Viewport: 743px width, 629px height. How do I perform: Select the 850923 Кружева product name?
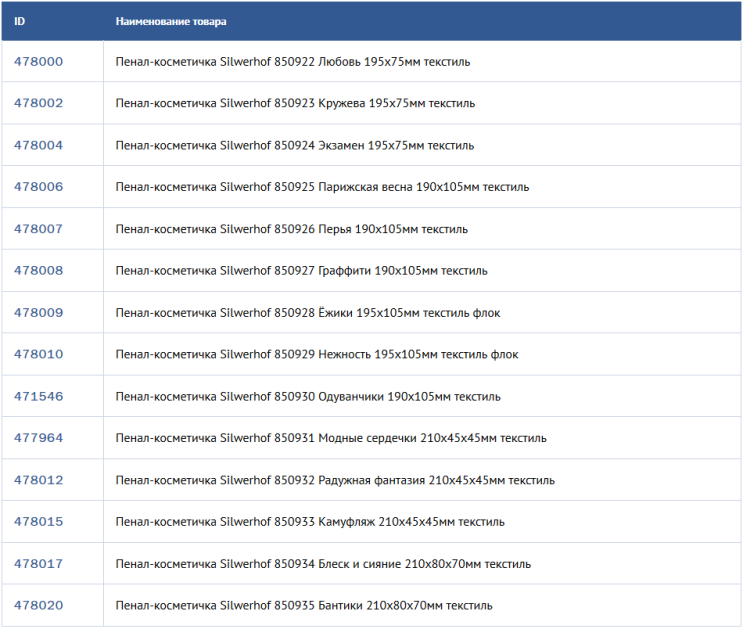pos(295,103)
